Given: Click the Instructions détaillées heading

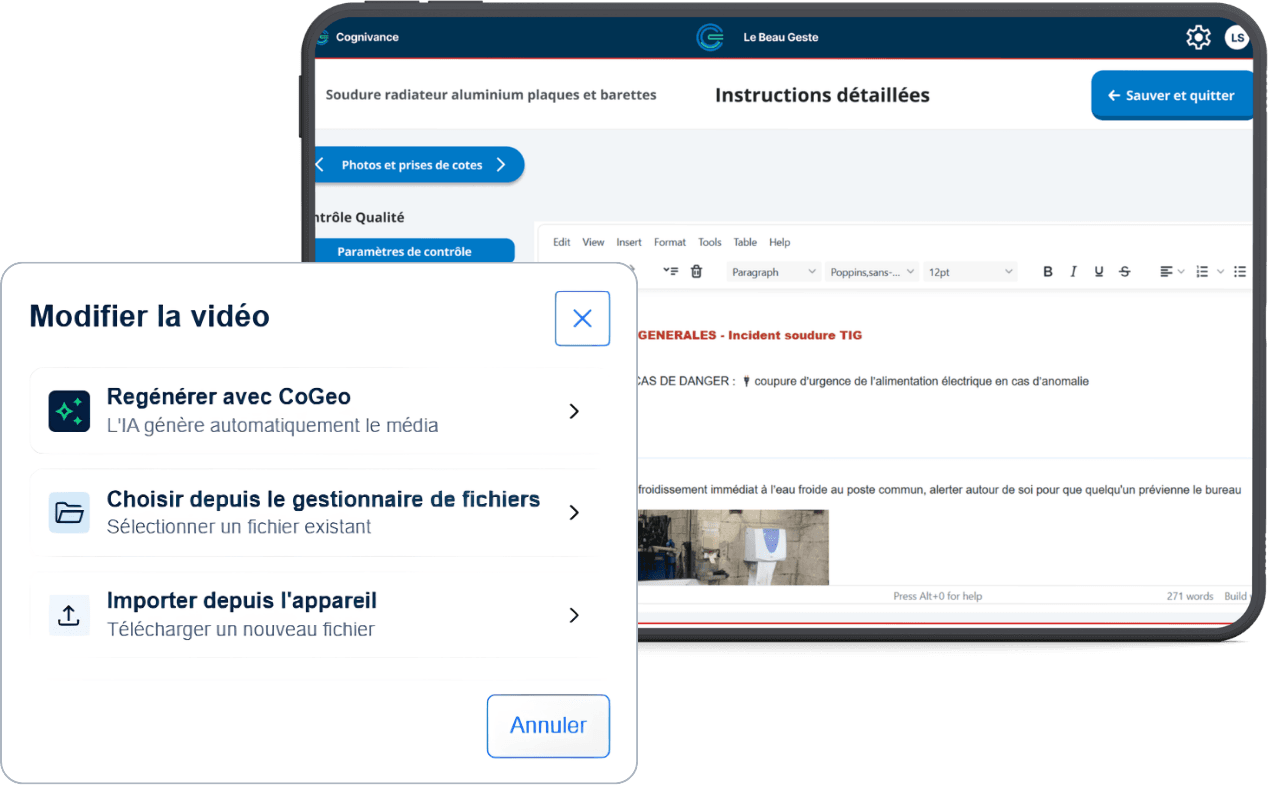Looking at the screenshot, I should pos(822,95).
